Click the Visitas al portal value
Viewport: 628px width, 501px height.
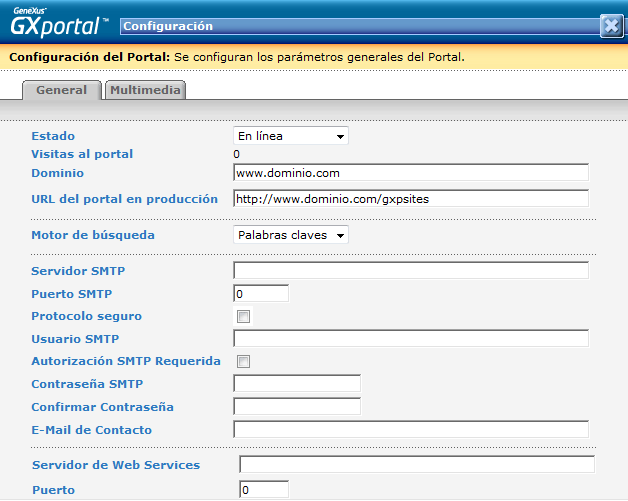pos(237,154)
